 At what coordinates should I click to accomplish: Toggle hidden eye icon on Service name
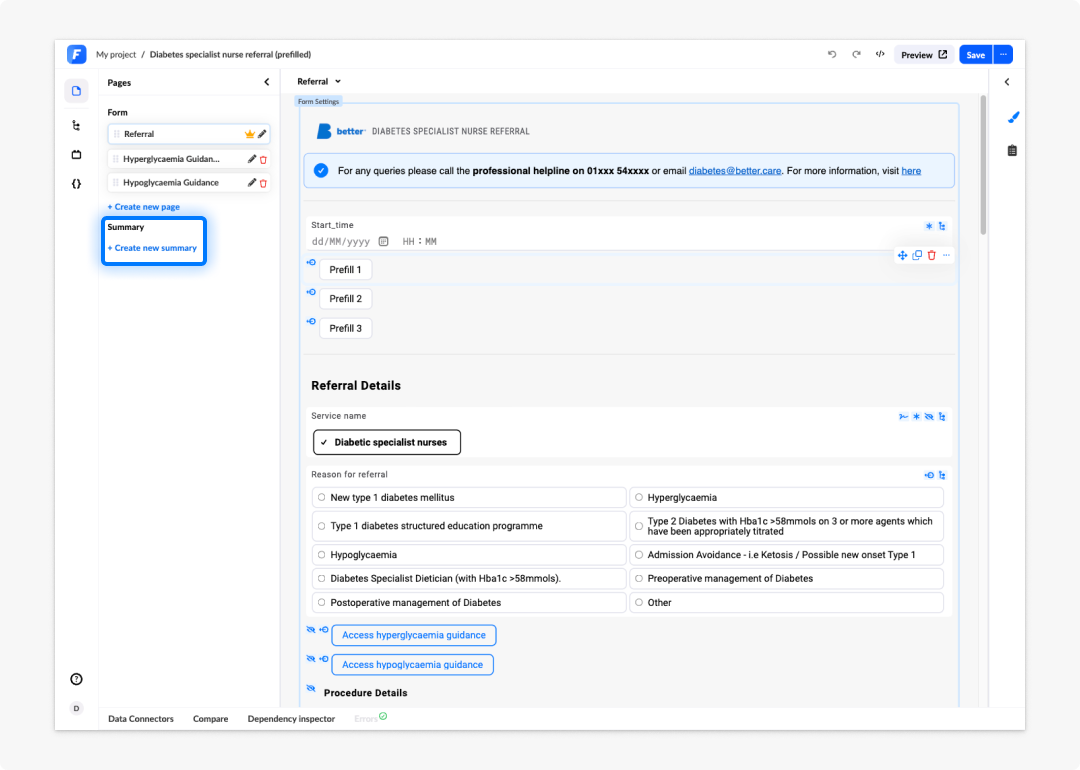coord(929,417)
